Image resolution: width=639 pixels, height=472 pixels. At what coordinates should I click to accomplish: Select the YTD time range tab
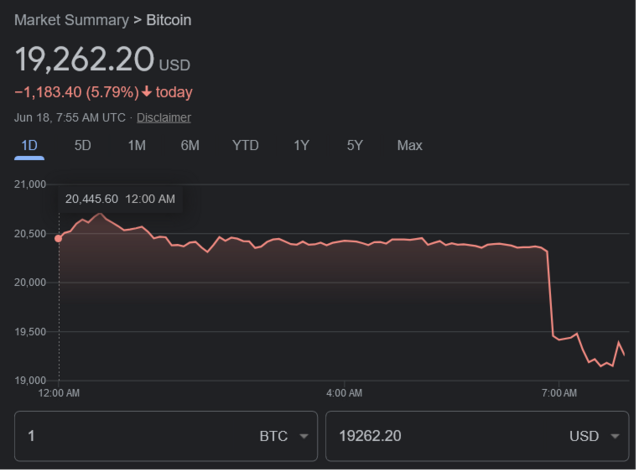pyautogui.click(x=245, y=146)
